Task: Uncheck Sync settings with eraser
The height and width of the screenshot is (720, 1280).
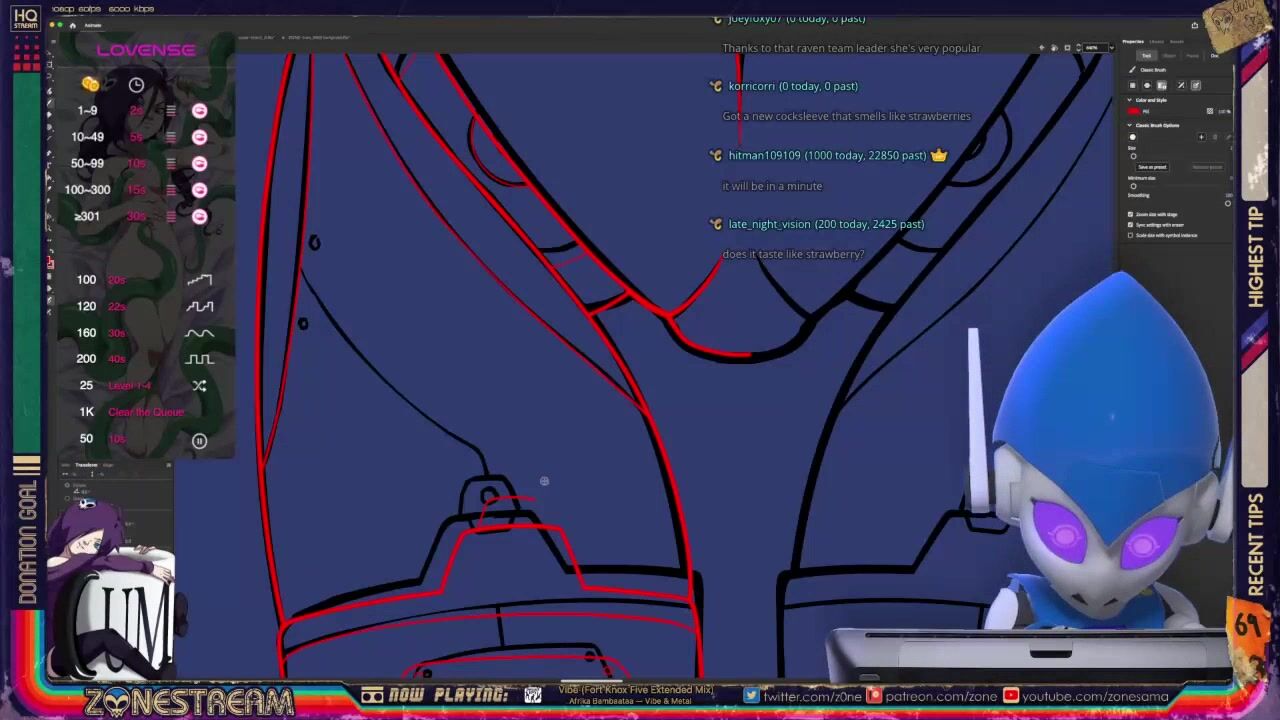Action: coord(1131,225)
